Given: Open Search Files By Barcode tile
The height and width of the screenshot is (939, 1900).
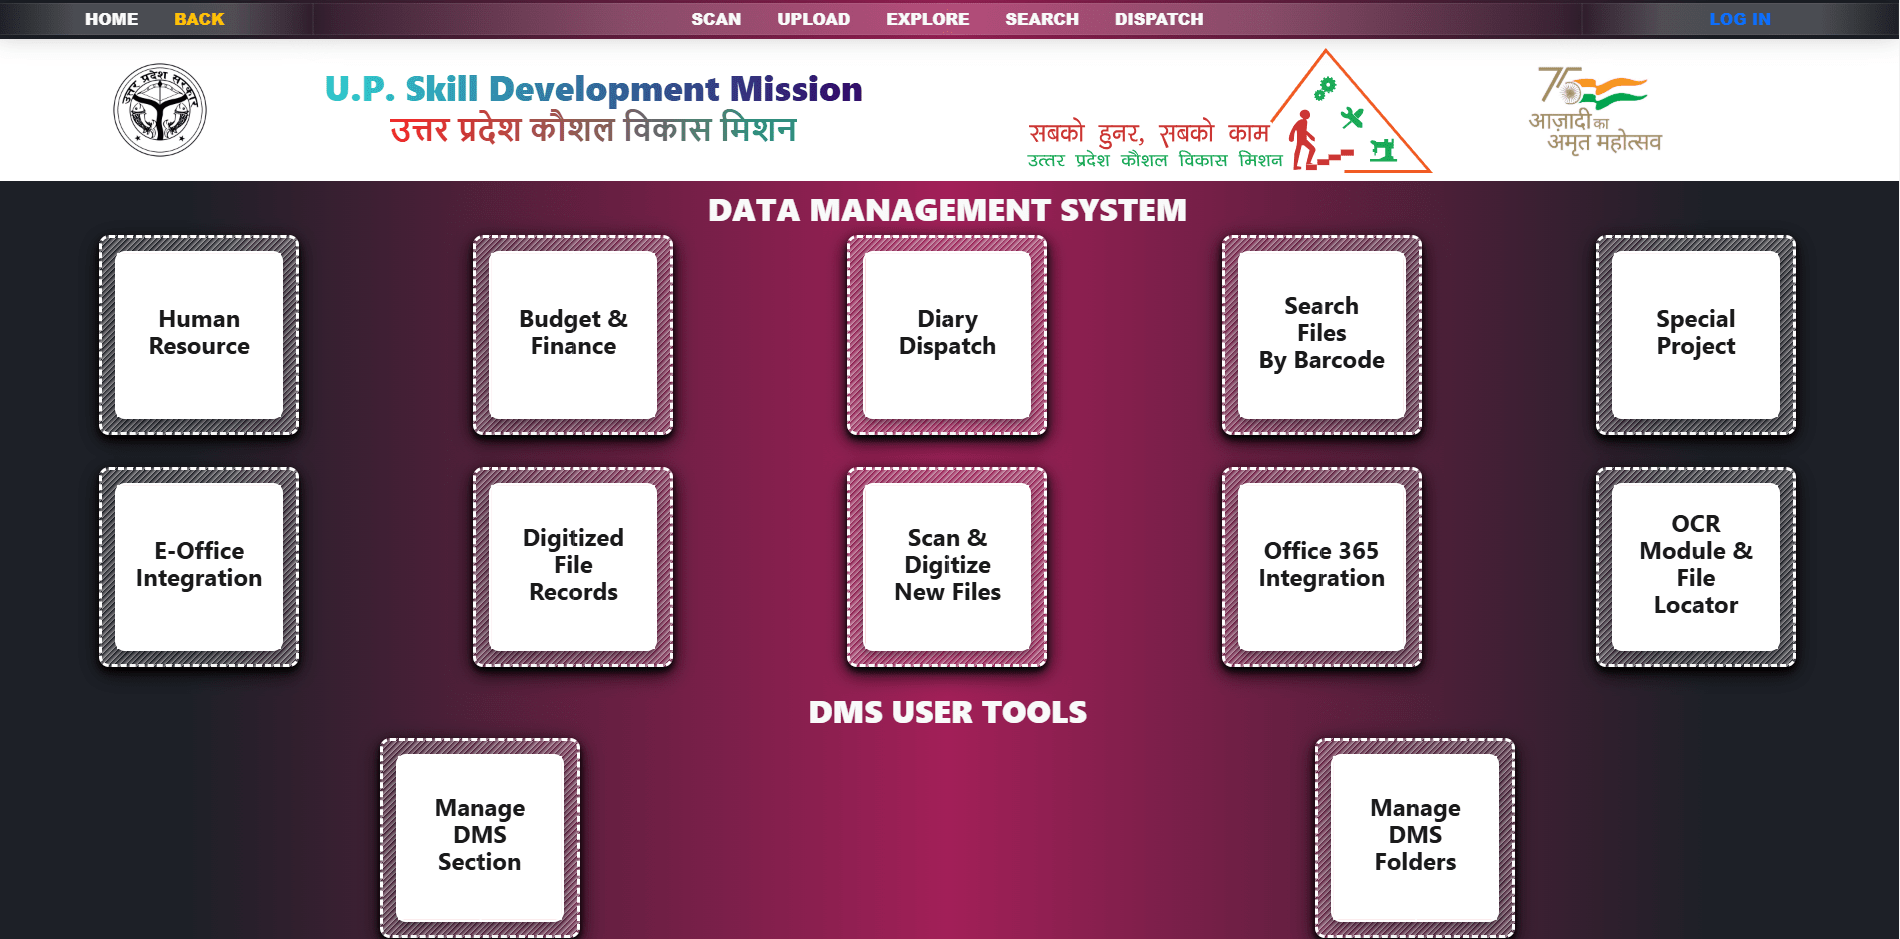Looking at the screenshot, I should (x=1322, y=335).
